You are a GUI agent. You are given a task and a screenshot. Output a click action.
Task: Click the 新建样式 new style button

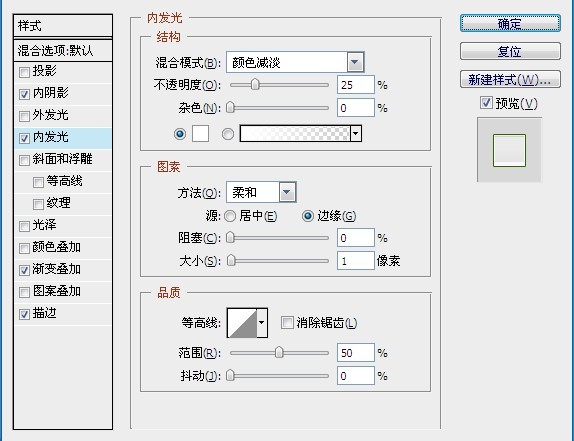coord(510,79)
